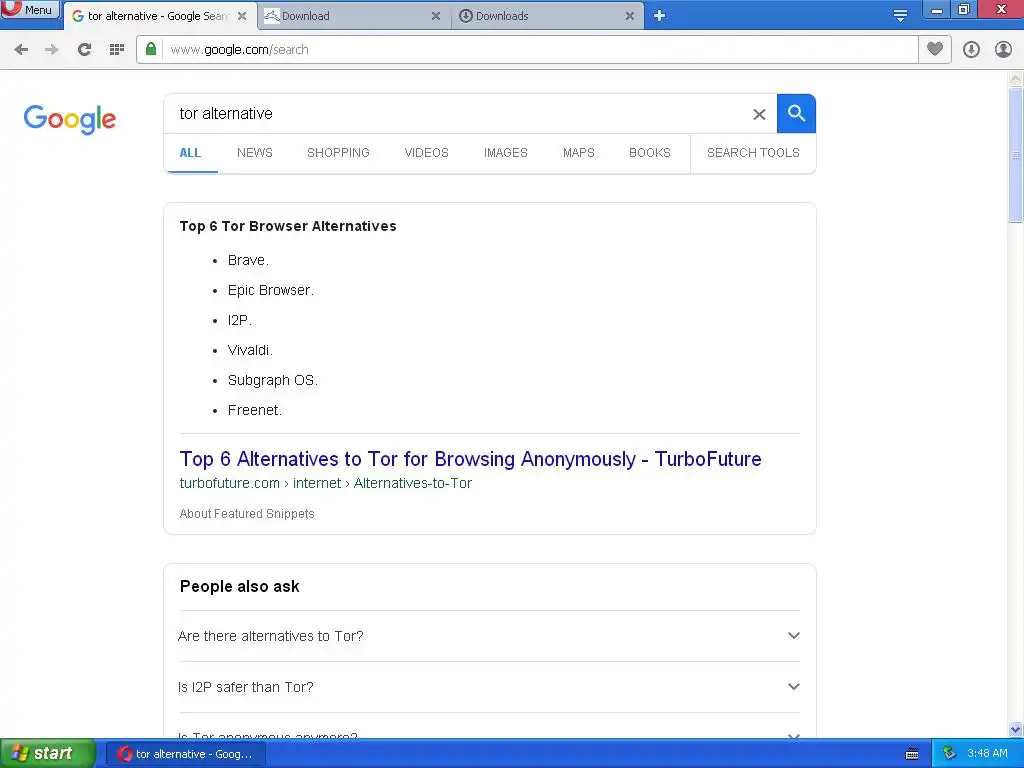Go back with the back arrow
This screenshot has width=1024, height=768.
[x=21, y=50]
